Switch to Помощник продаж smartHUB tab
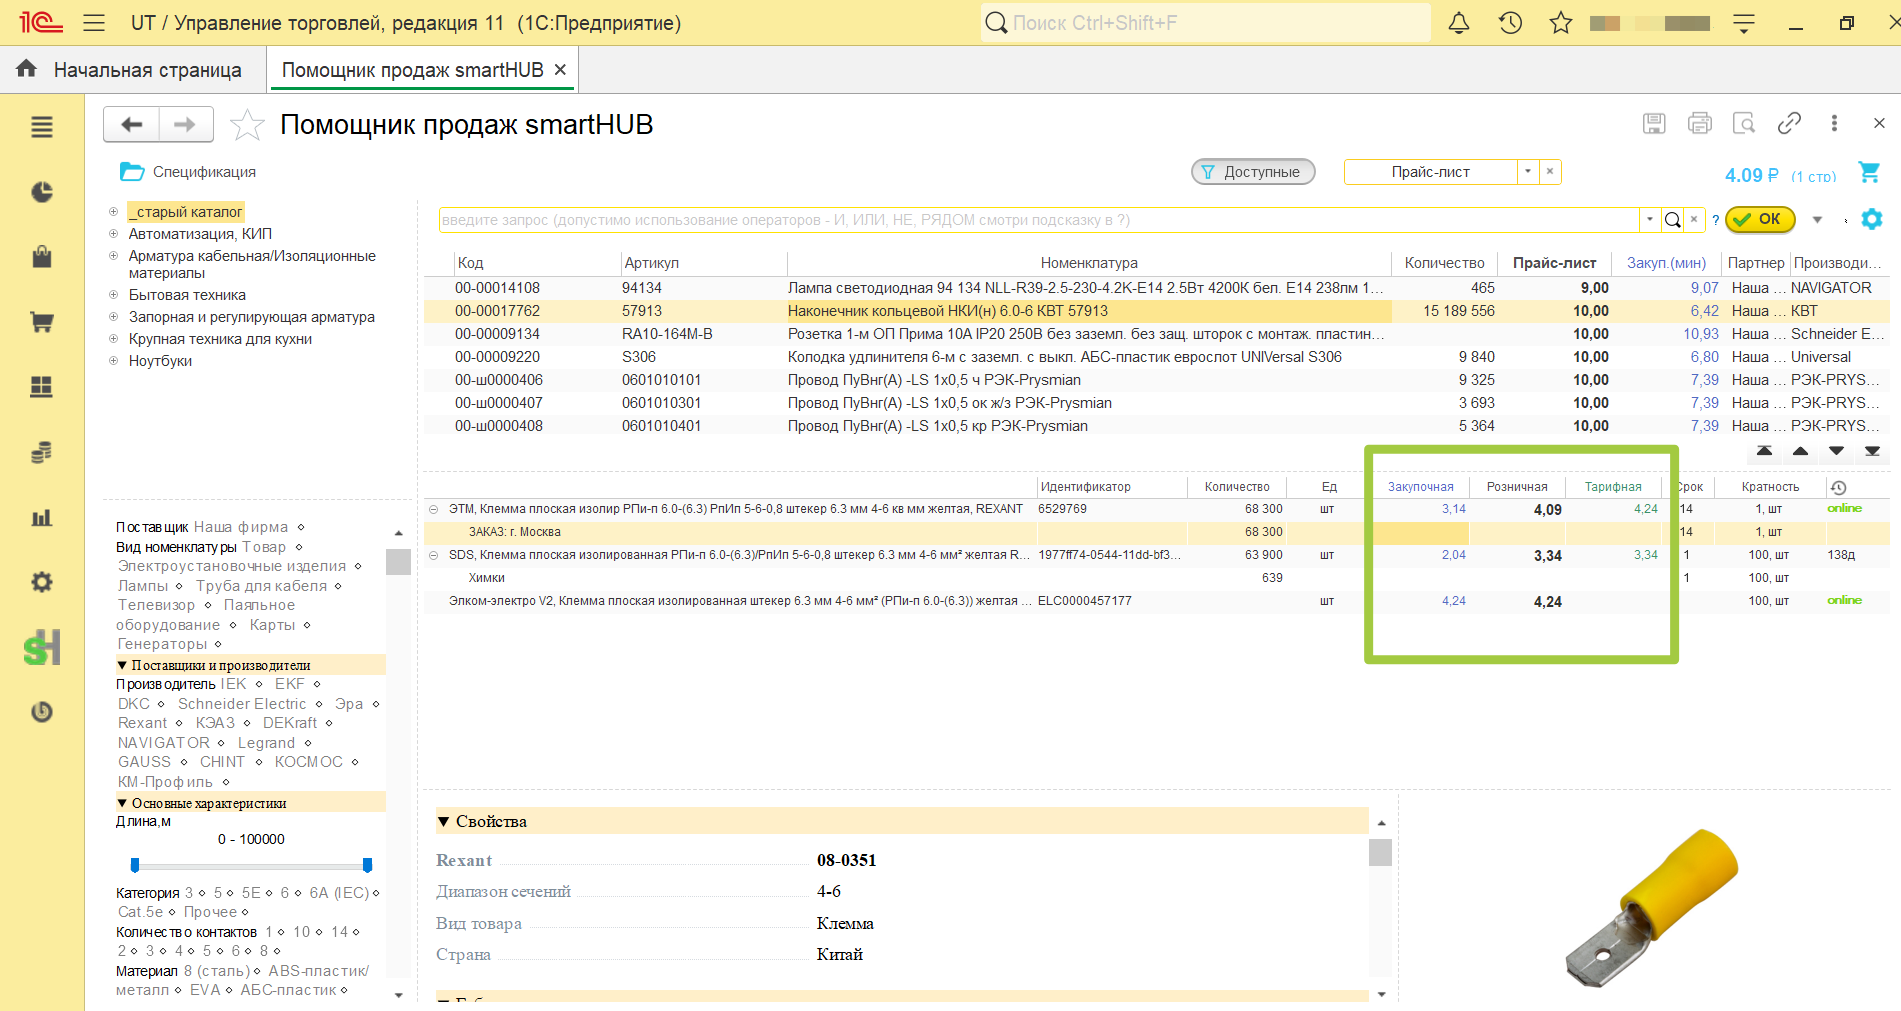The width and height of the screenshot is (1901, 1011). click(412, 70)
